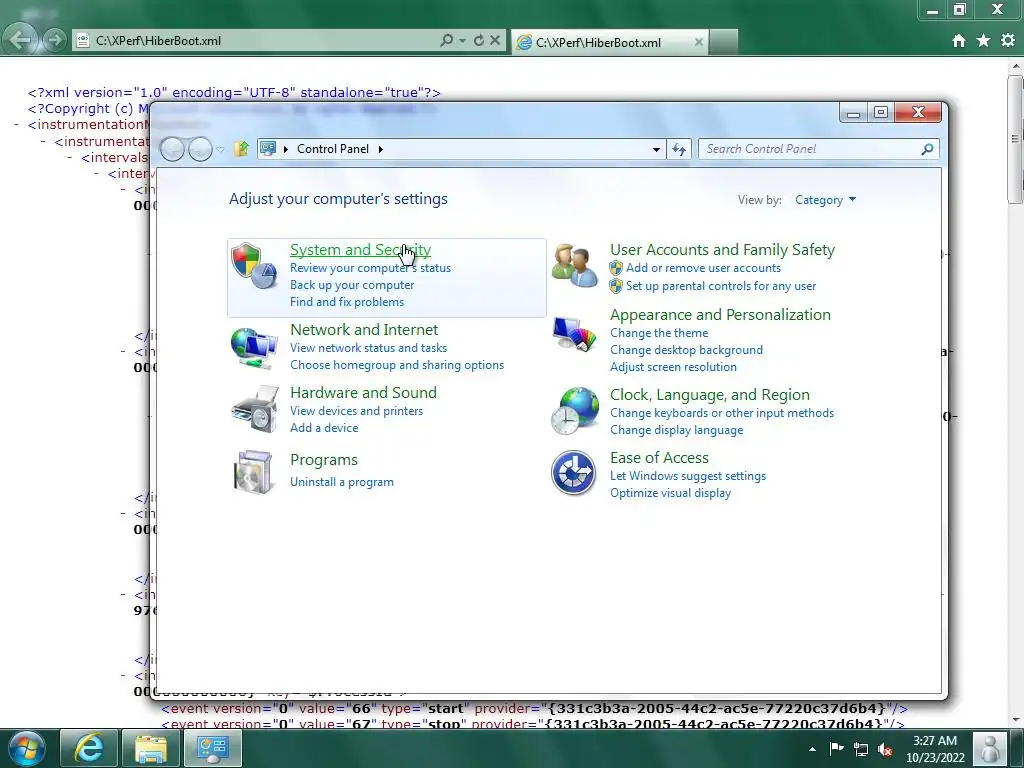This screenshot has width=1024, height=768.
Task: Click the breadcrumb arrow before Control Panel
Action: pos(286,149)
